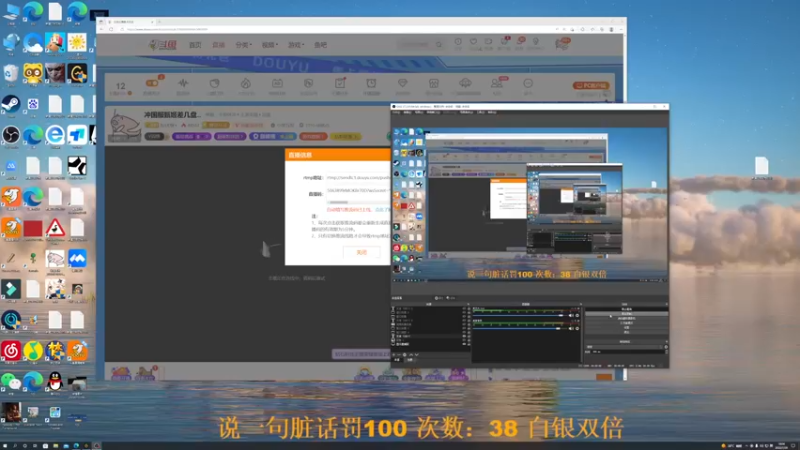Viewport: 800px width, 450px height.
Task: Click the browser back arrow
Action: [102, 29]
